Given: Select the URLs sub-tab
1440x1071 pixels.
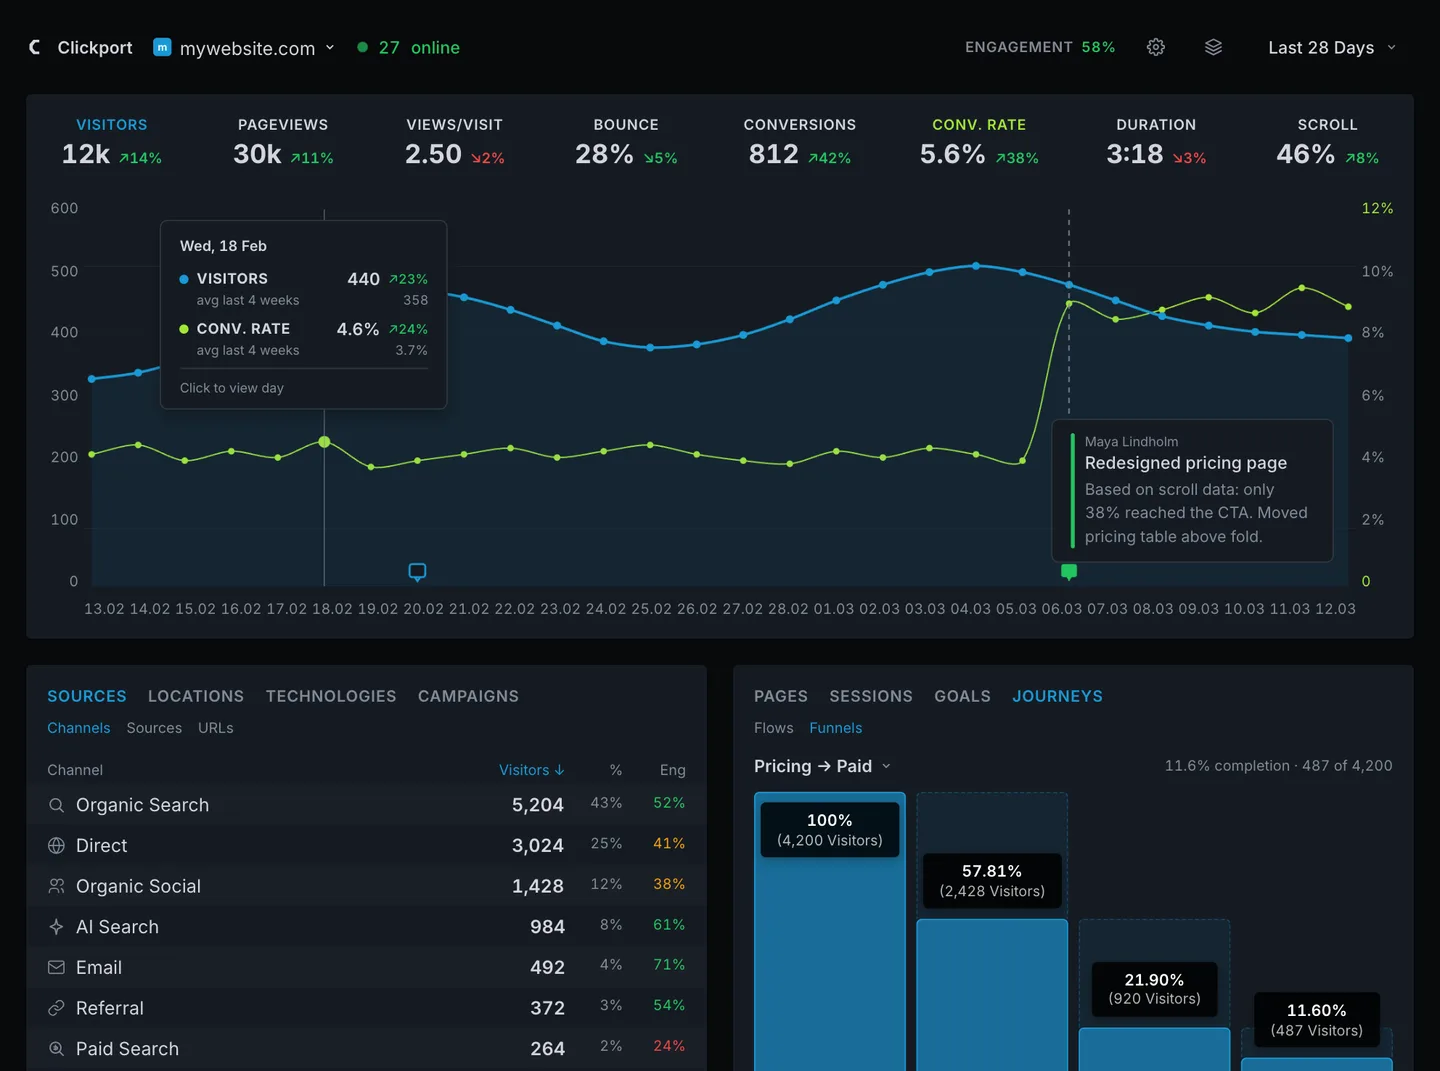Looking at the screenshot, I should pos(216,728).
